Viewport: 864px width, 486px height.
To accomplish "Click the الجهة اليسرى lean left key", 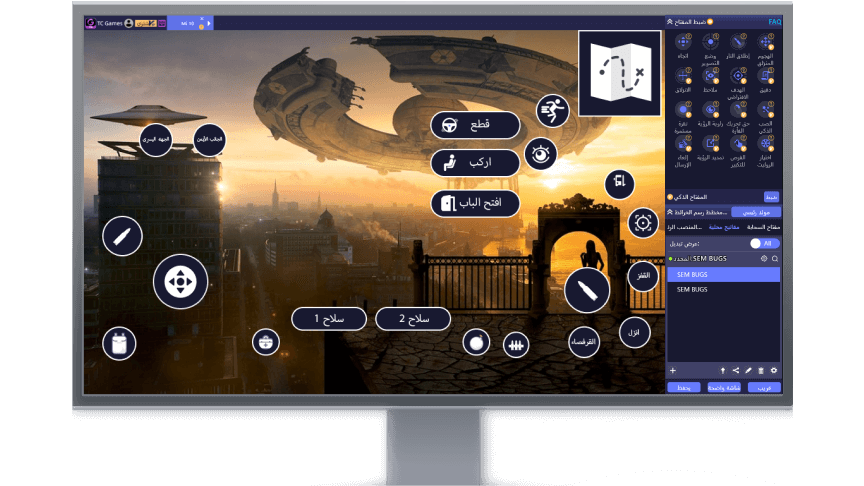I will [155, 140].
